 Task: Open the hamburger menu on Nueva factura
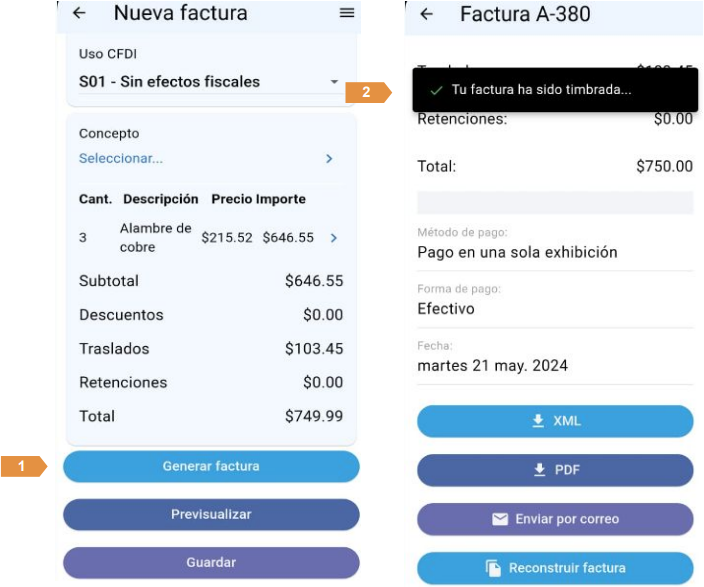[347, 13]
